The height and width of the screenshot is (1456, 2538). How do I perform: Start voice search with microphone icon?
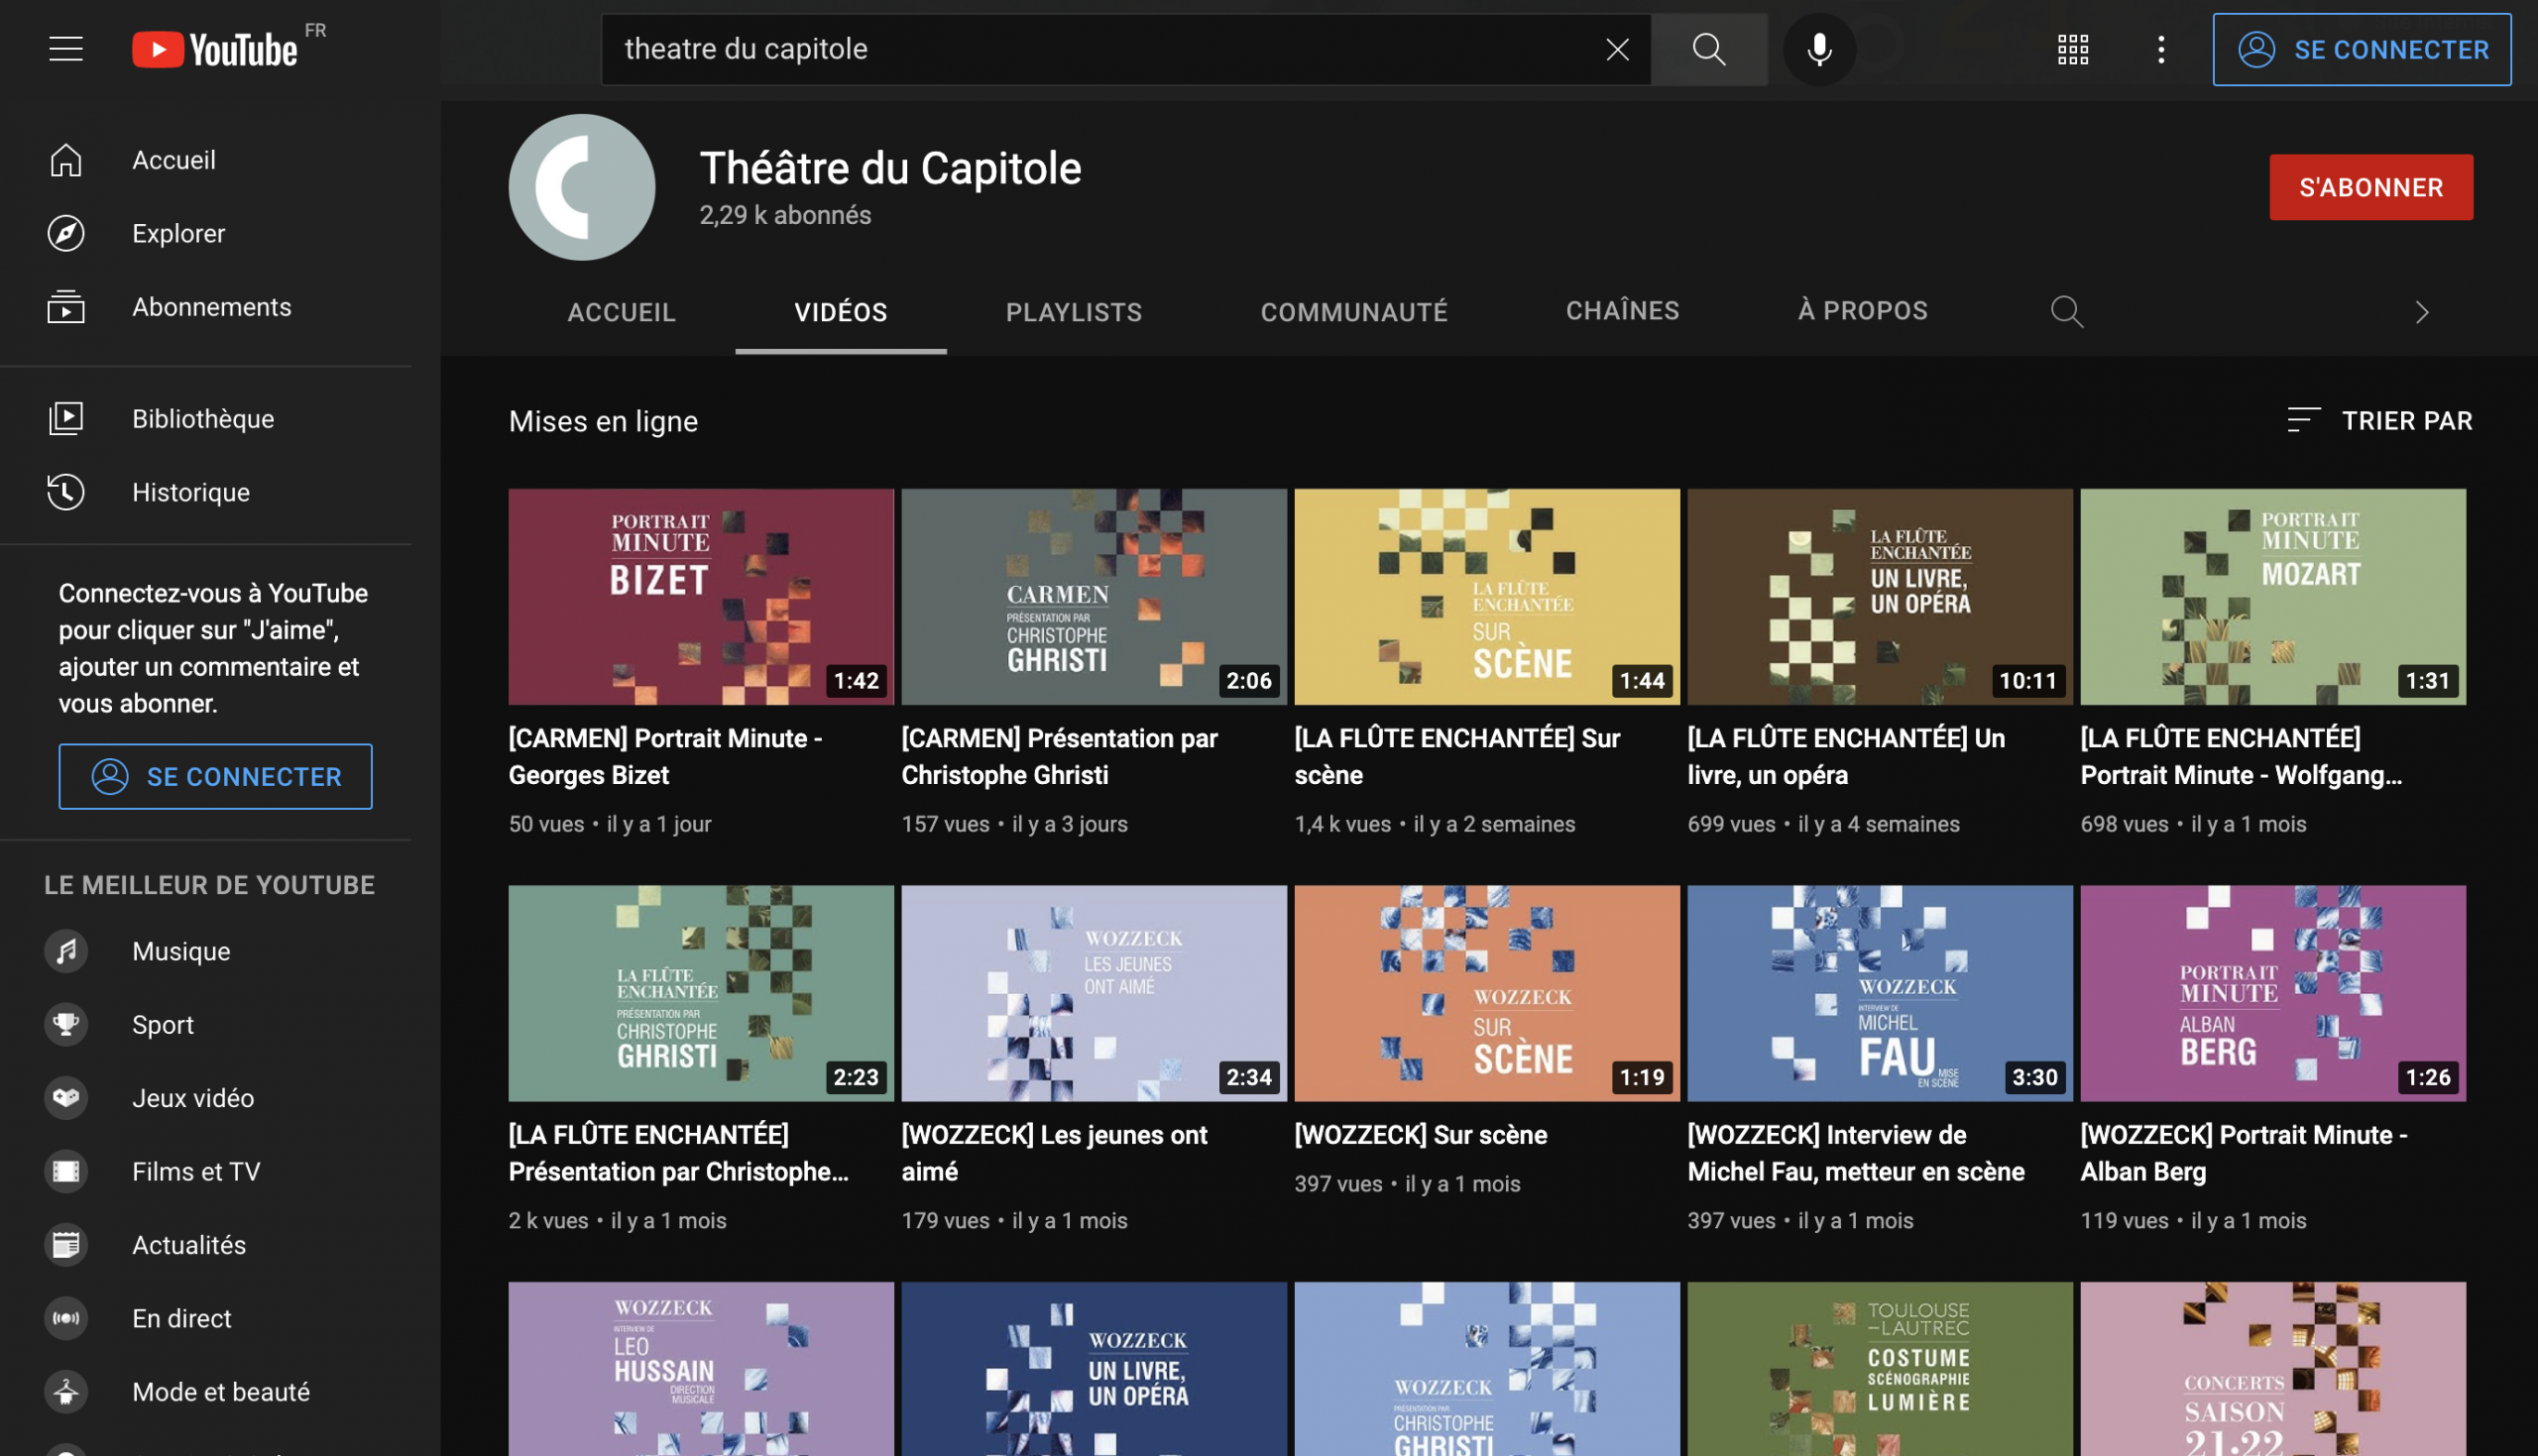pyautogui.click(x=1819, y=49)
